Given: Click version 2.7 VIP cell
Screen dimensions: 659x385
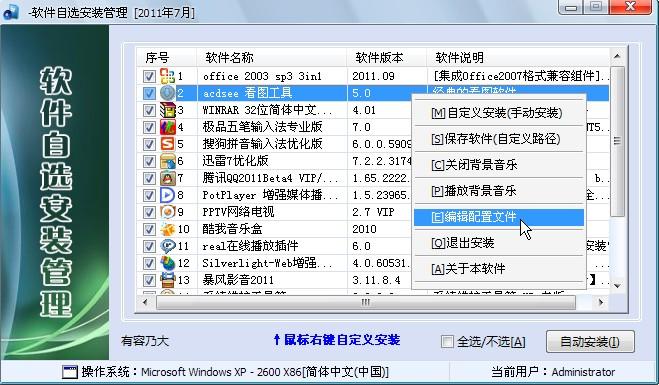Looking at the screenshot, I should [373, 212].
